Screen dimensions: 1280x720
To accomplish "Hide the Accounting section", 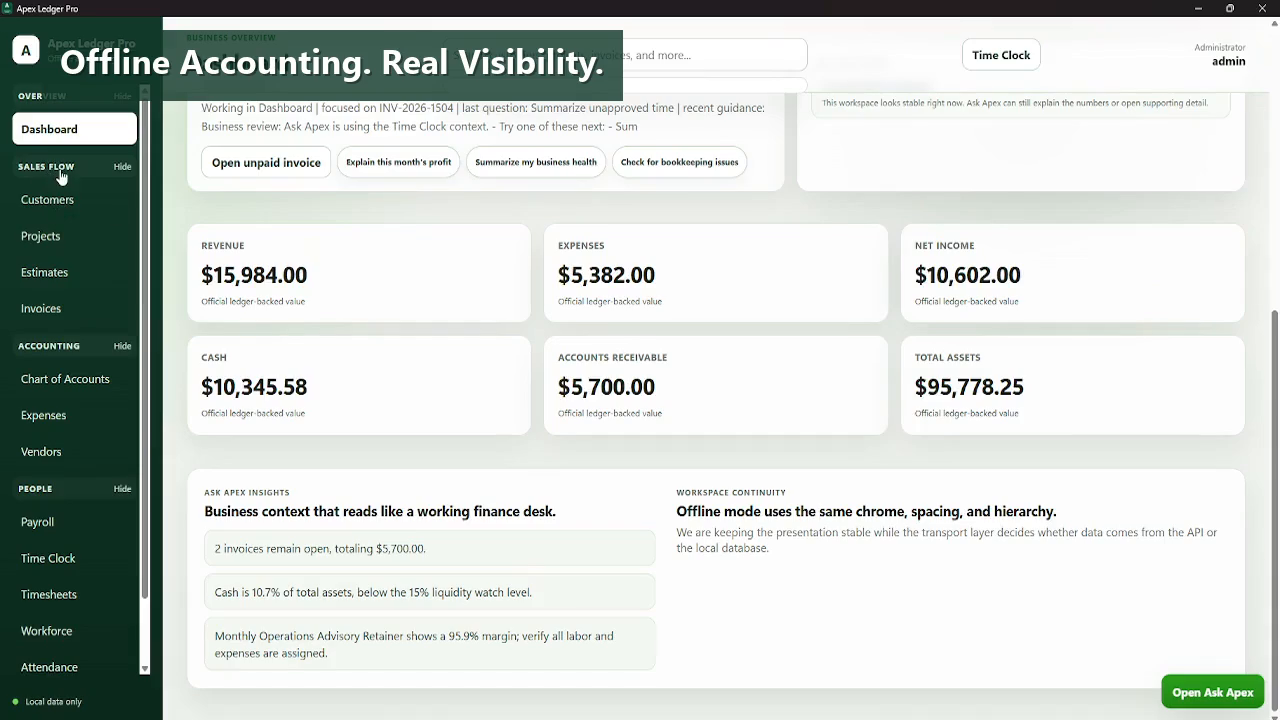I will tap(122, 346).
